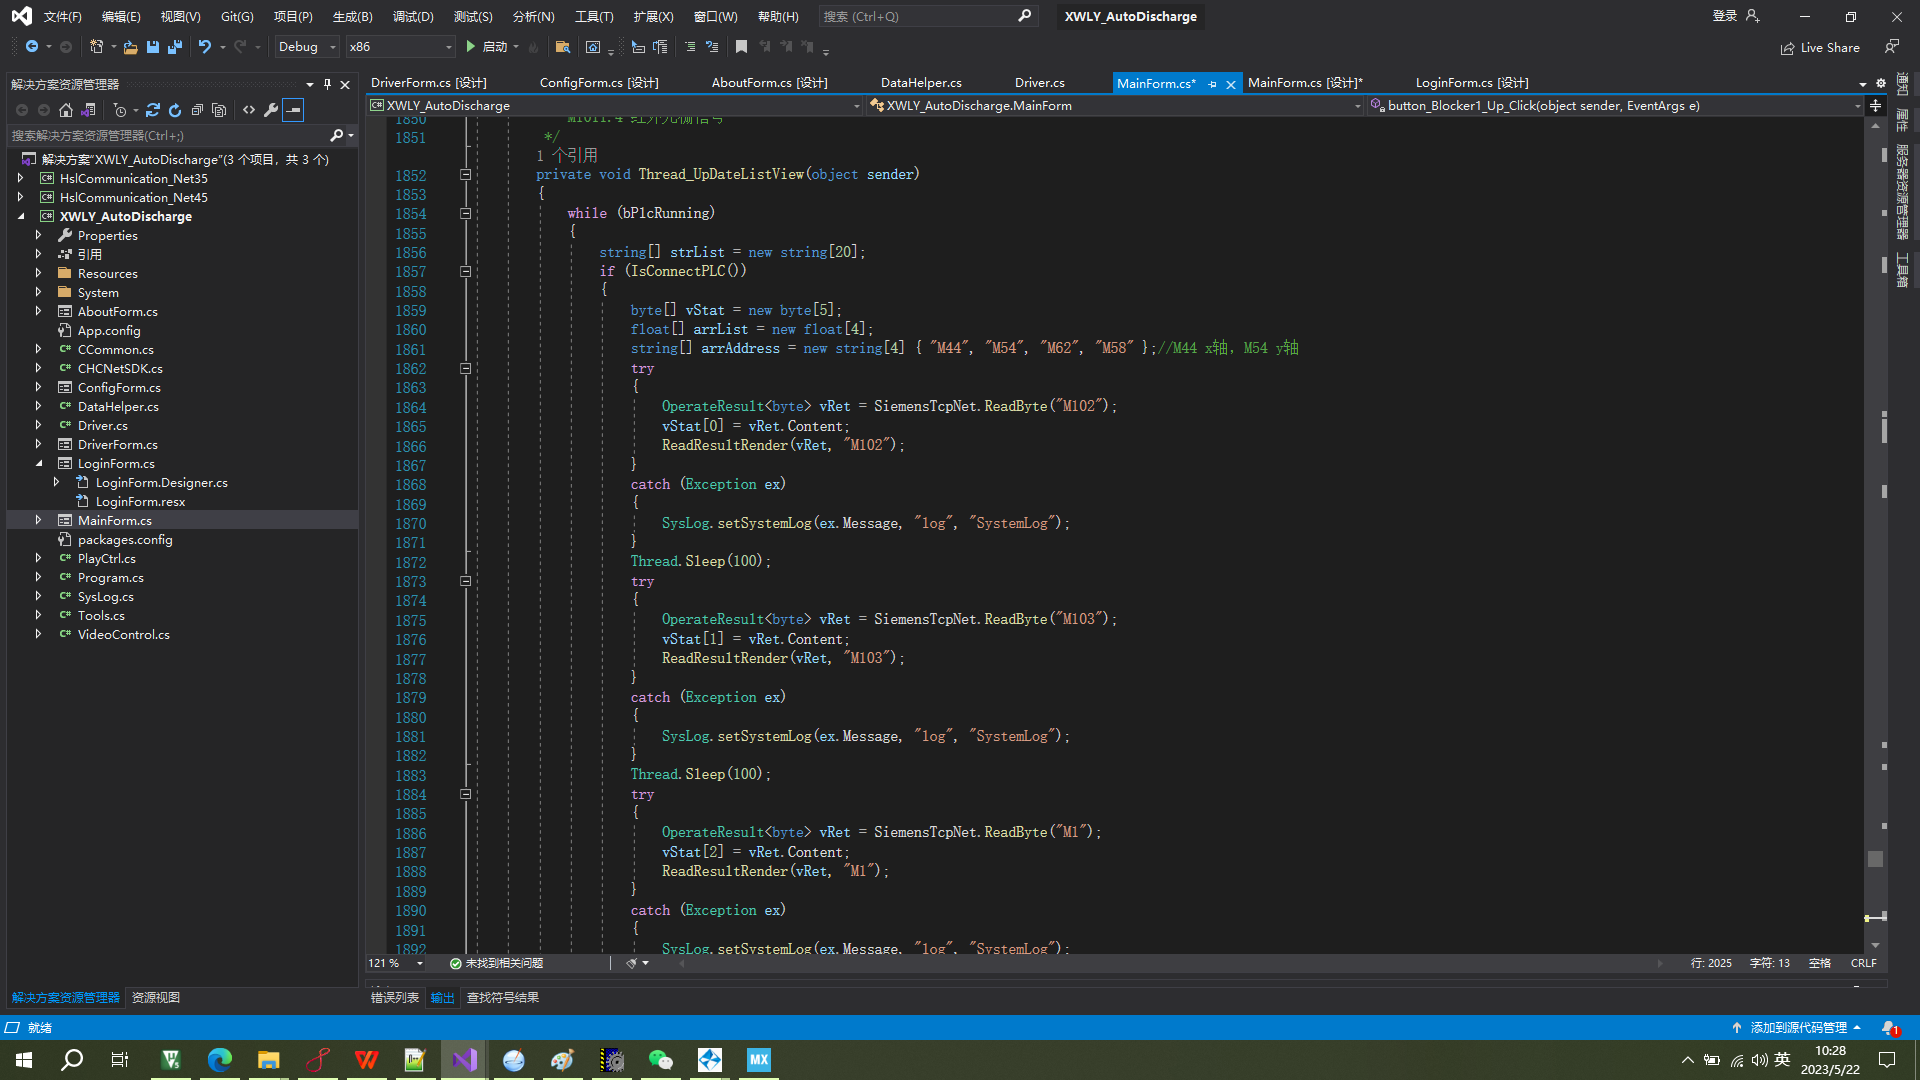Click 添加到源代码管理 in the status bar
The width and height of the screenshot is (1920, 1080).
[1797, 1028]
